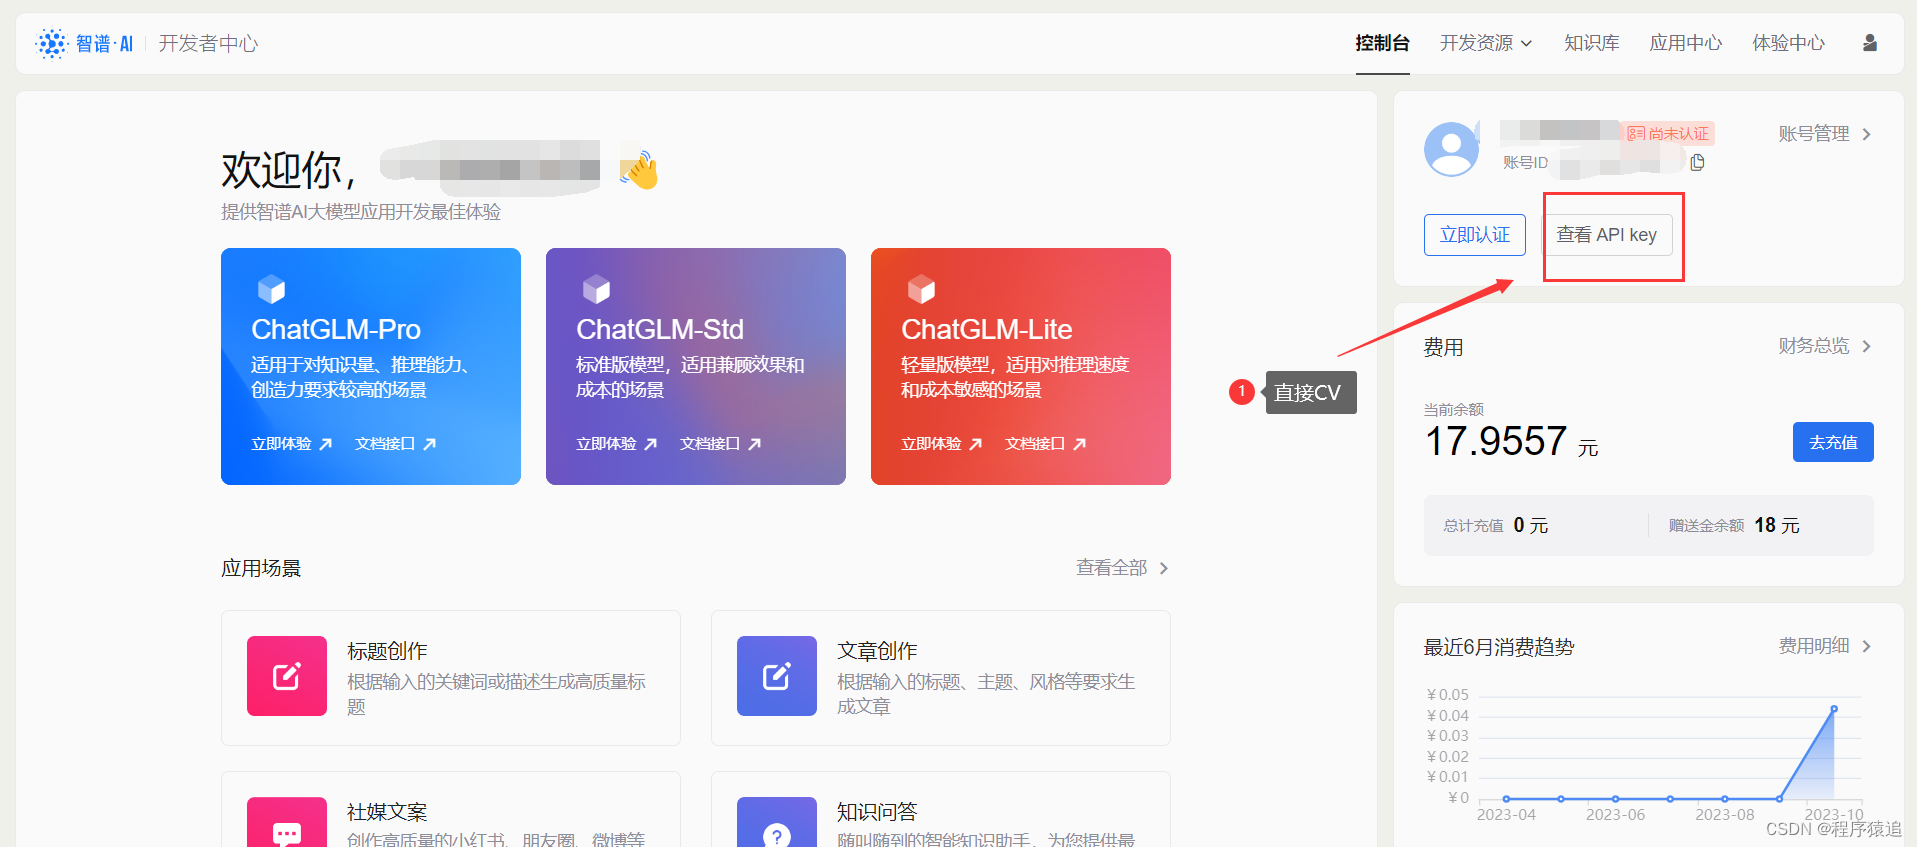Open 账号管理 chevron link

pos(1824,134)
